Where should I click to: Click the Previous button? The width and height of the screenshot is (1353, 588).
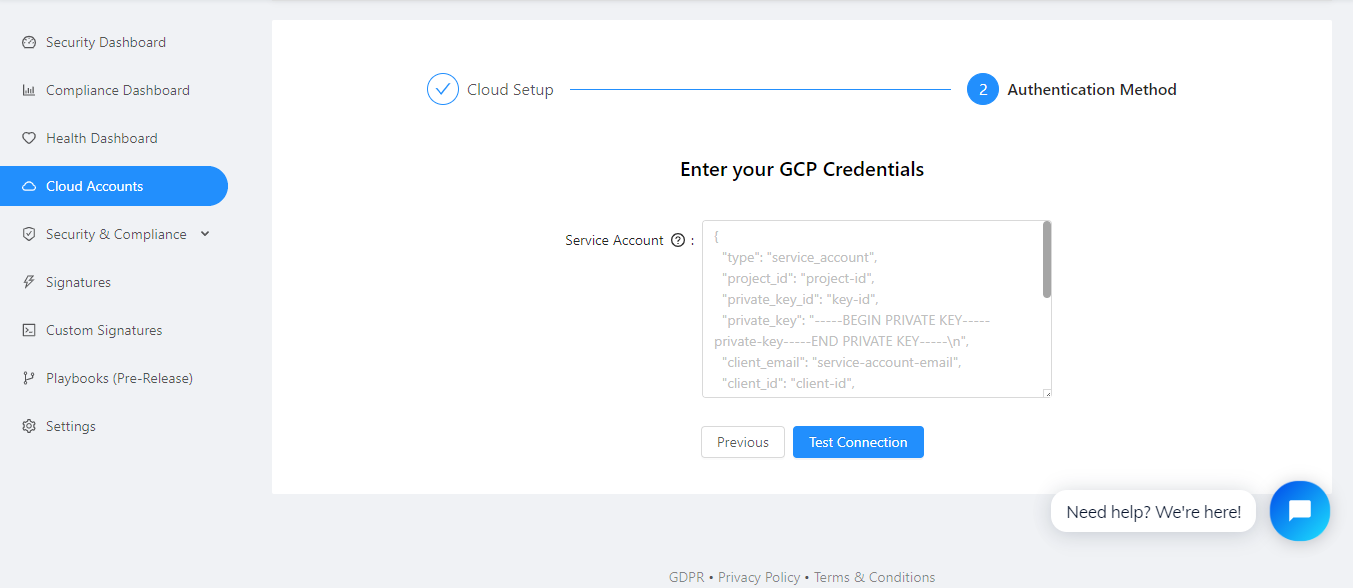[743, 442]
